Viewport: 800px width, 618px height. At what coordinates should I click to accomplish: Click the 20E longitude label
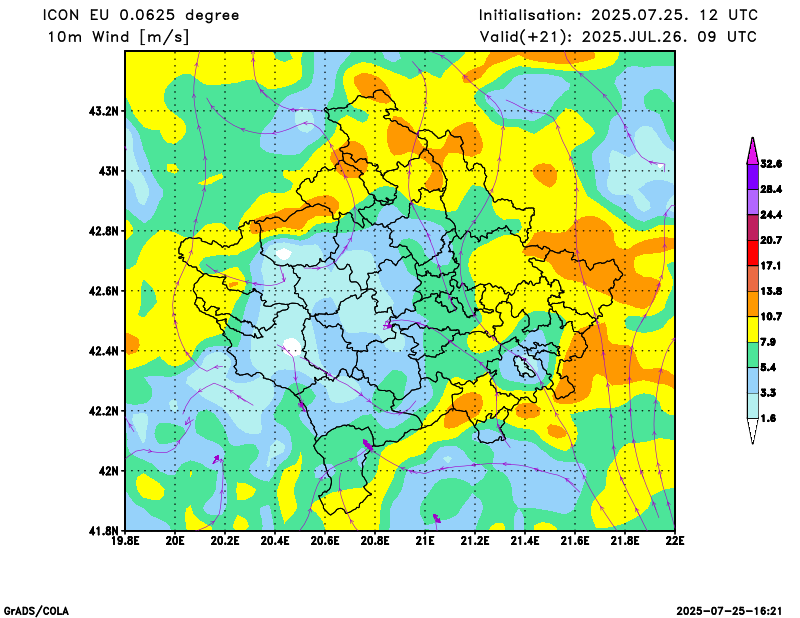pos(175,540)
